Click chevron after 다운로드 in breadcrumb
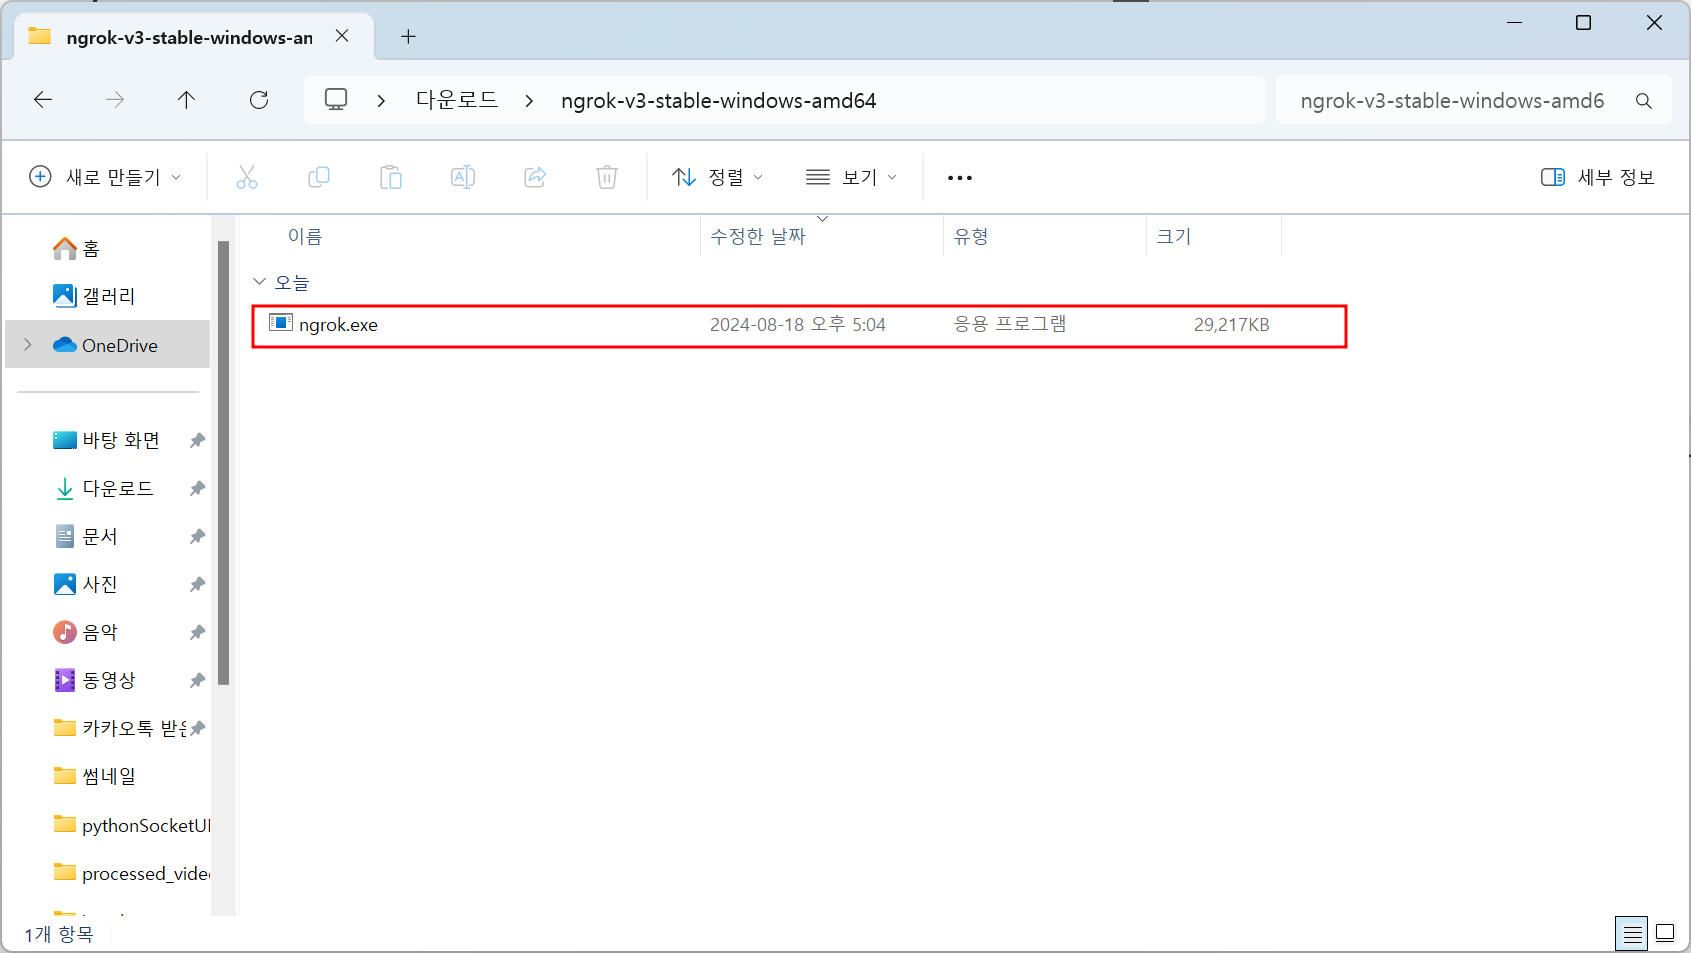This screenshot has height=953, width=1691. click(529, 101)
